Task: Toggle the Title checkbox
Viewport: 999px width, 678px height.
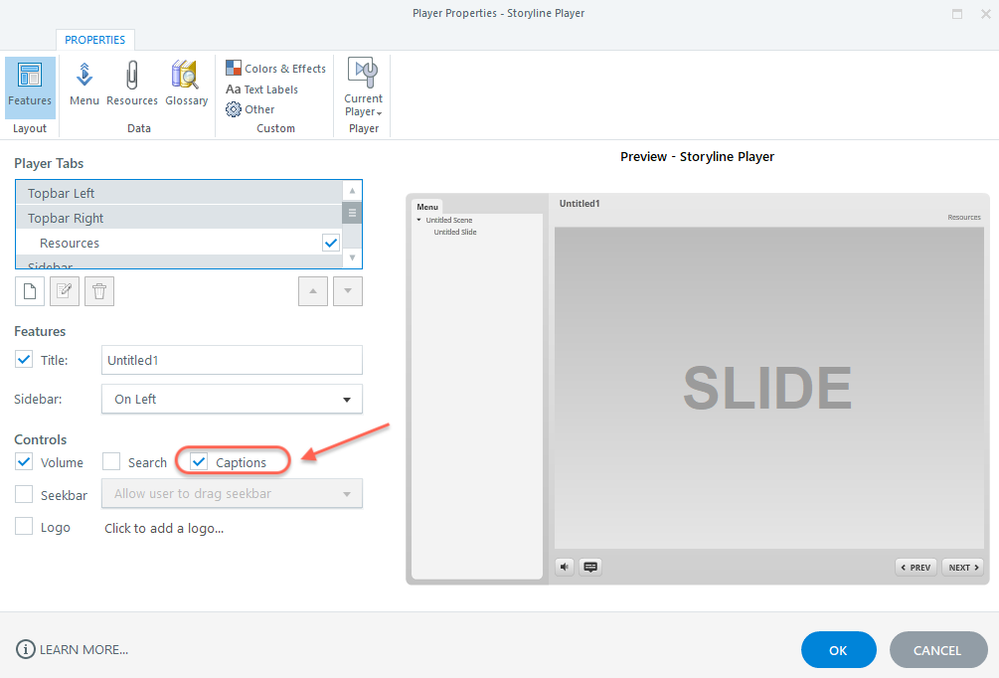Action: pos(24,359)
